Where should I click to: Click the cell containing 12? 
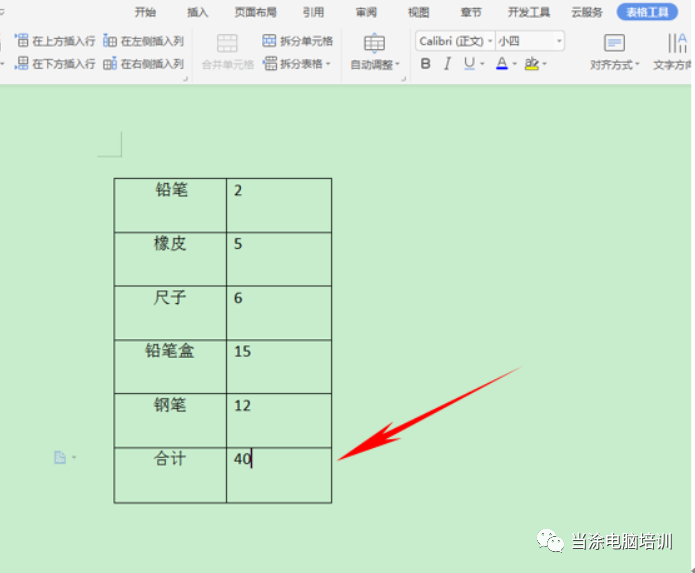click(x=279, y=420)
